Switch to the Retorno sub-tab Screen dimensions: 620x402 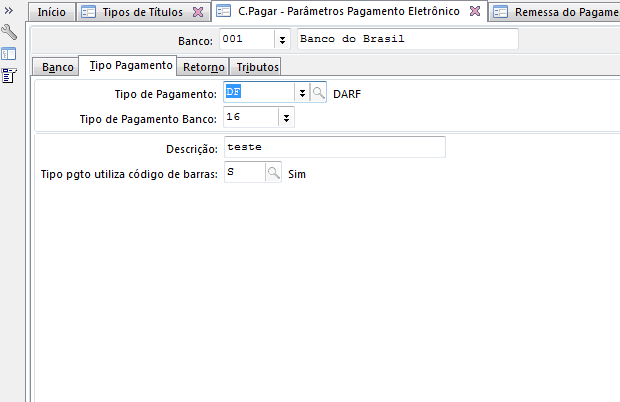[203, 67]
